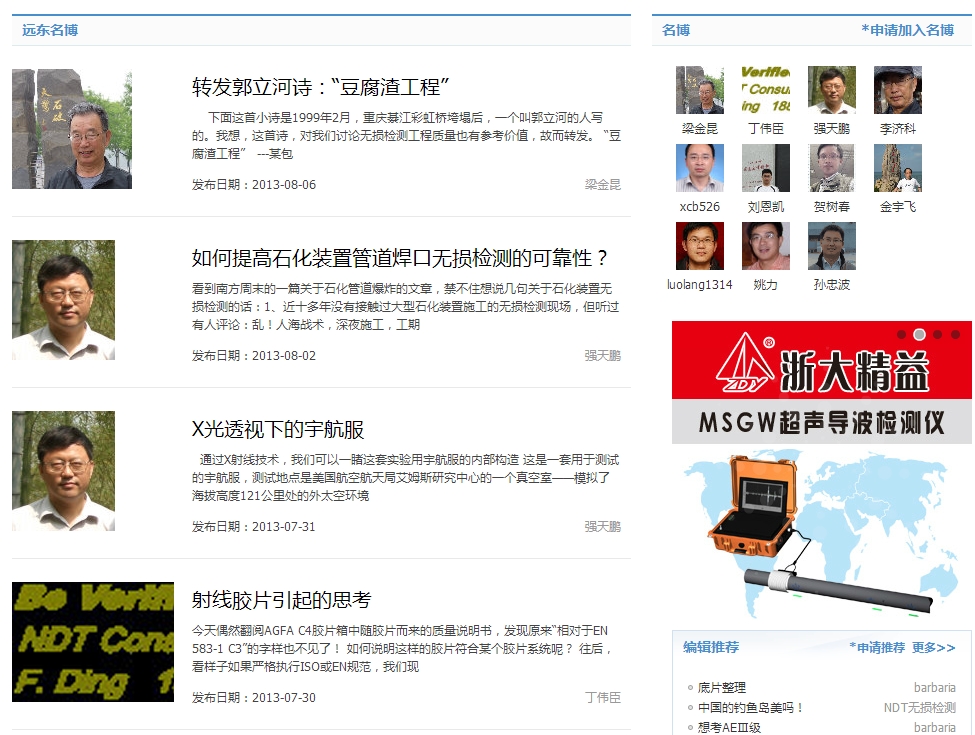Click name label 李济科 in 名博 panel
Screen dimensions: 975x735
point(897,129)
